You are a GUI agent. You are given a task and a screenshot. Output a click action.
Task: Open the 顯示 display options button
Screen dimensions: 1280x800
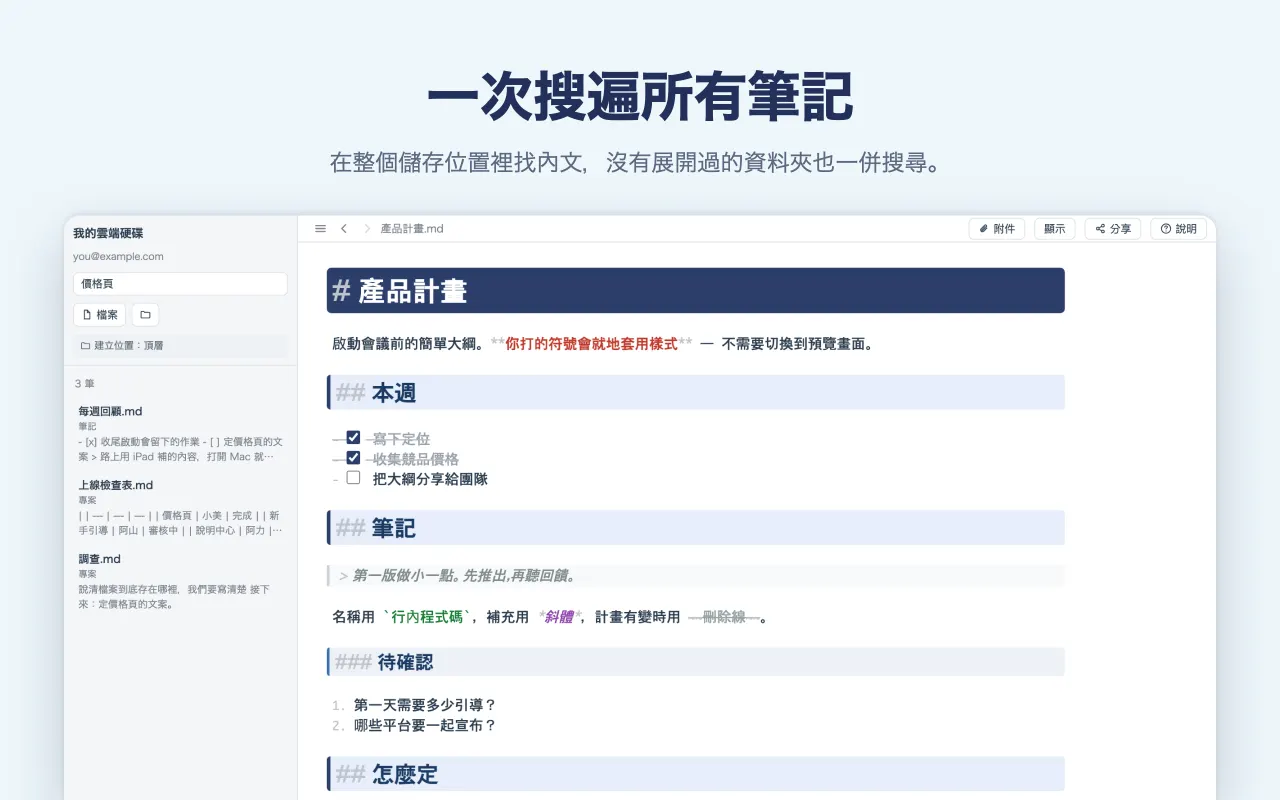(1055, 229)
